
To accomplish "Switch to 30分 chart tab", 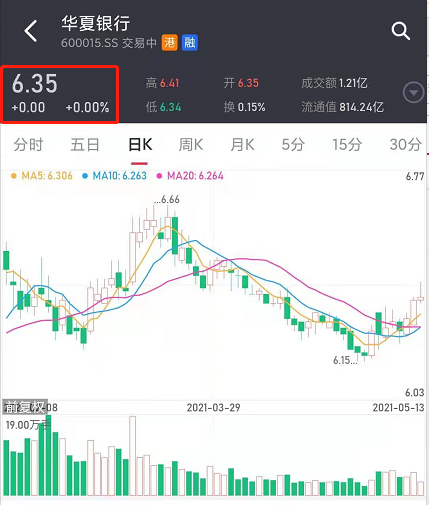I will click(x=406, y=145).
